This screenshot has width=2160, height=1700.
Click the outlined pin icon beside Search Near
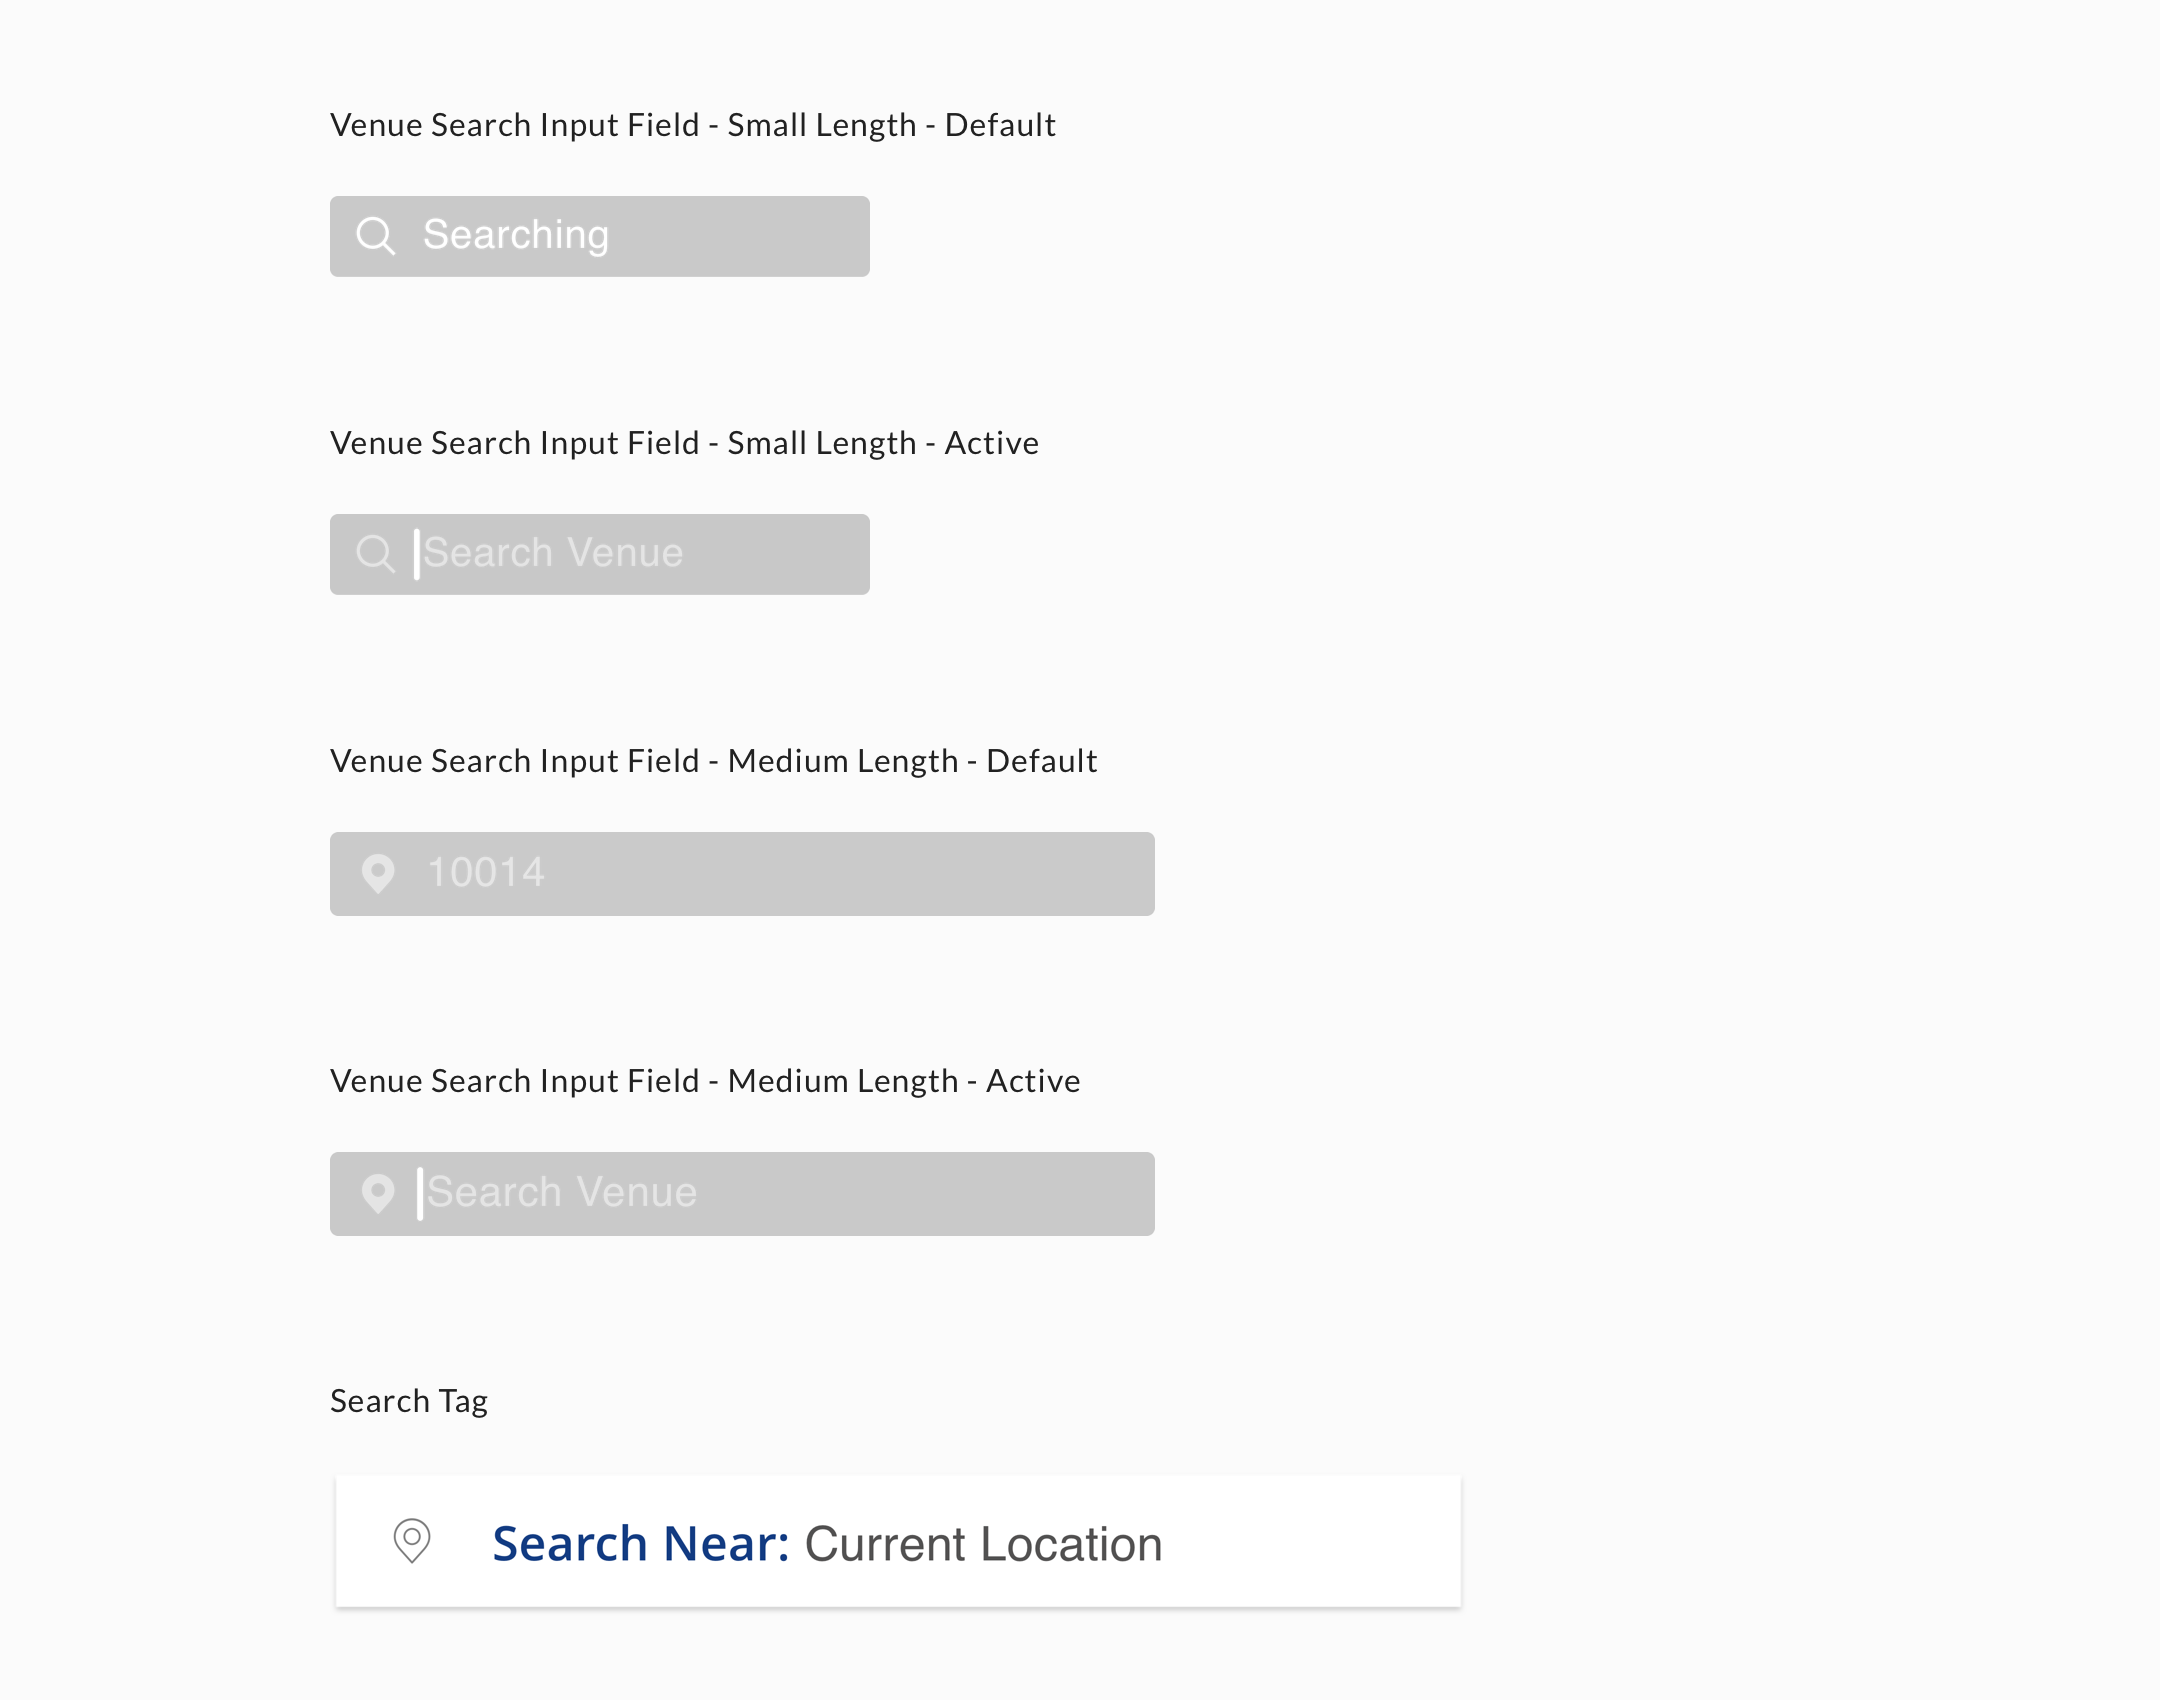[412, 1541]
